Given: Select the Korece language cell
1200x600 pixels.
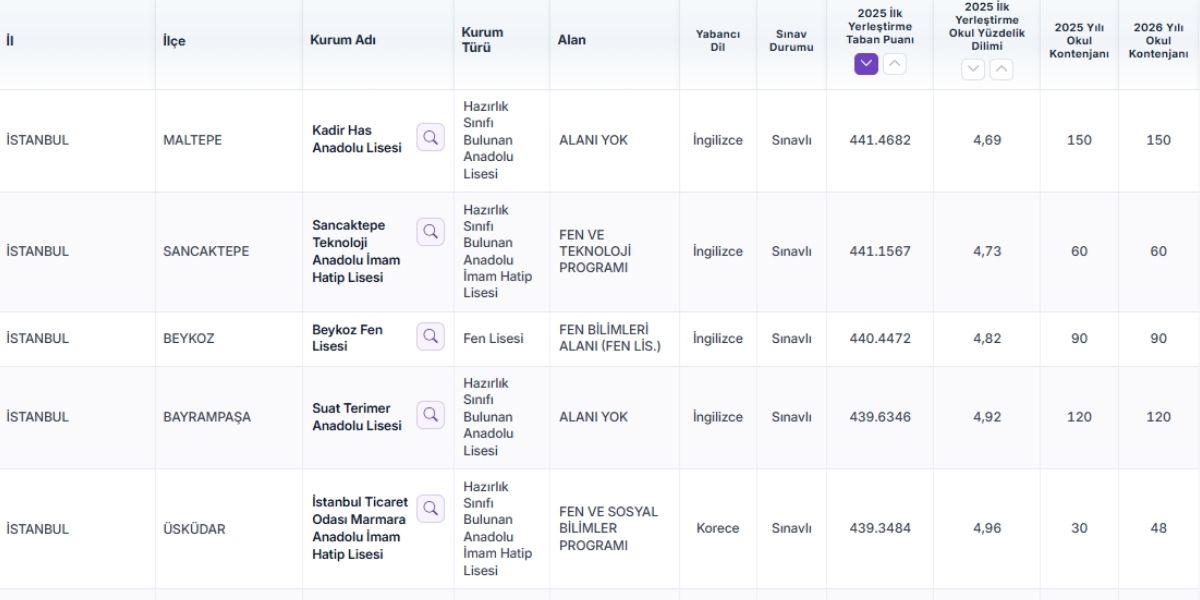Looking at the screenshot, I should [718, 528].
